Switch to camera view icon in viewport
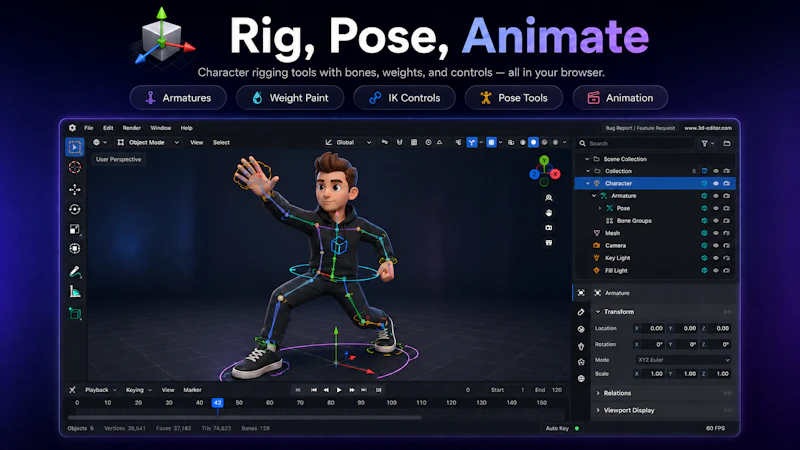 [x=548, y=228]
